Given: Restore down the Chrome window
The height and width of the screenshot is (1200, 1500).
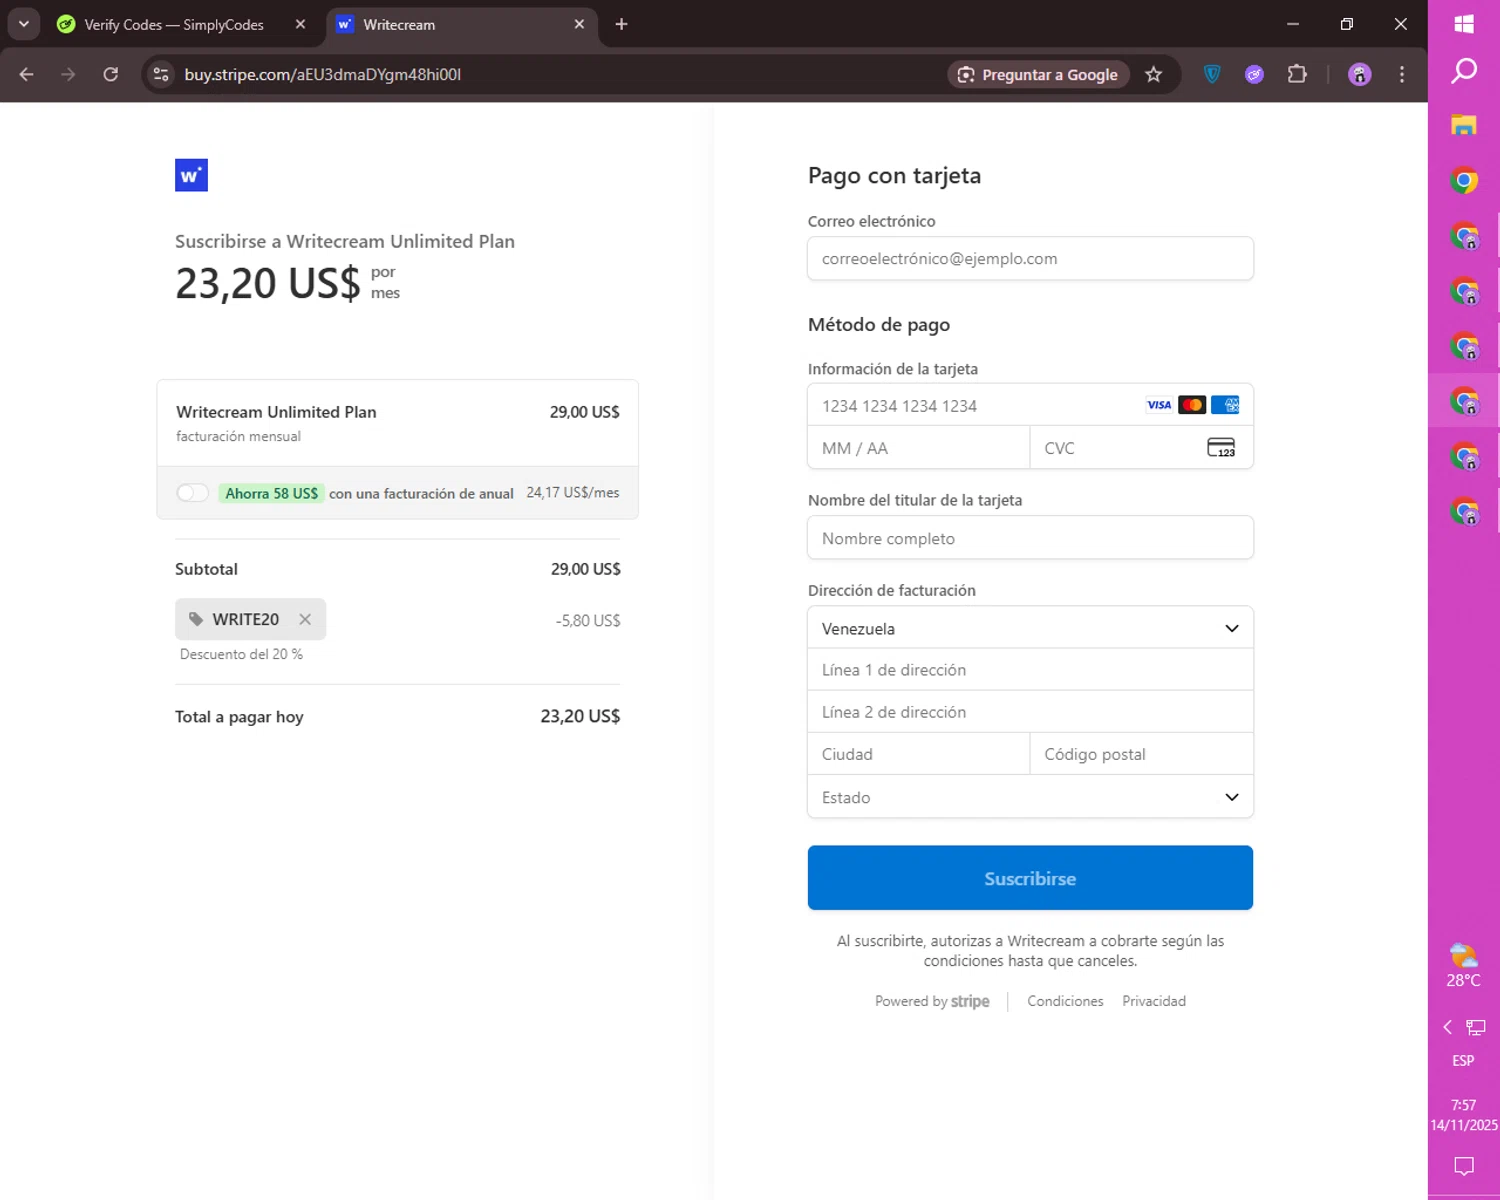Looking at the screenshot, I should [1347, 24].
